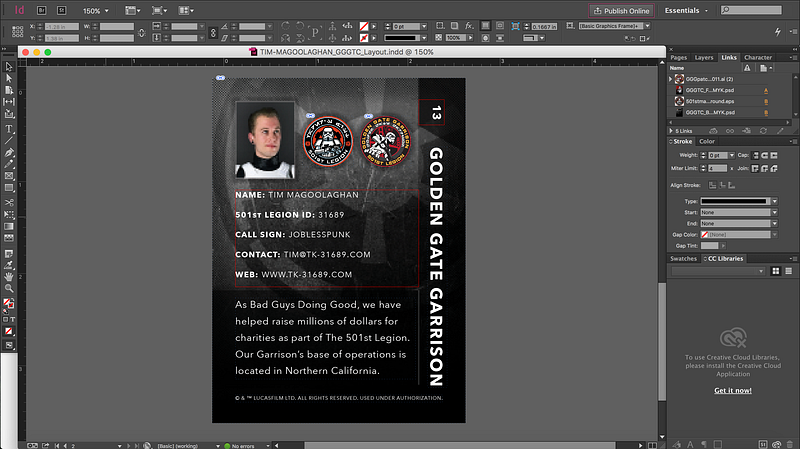Click Go To Link icon in Links panel

point(746,131)
